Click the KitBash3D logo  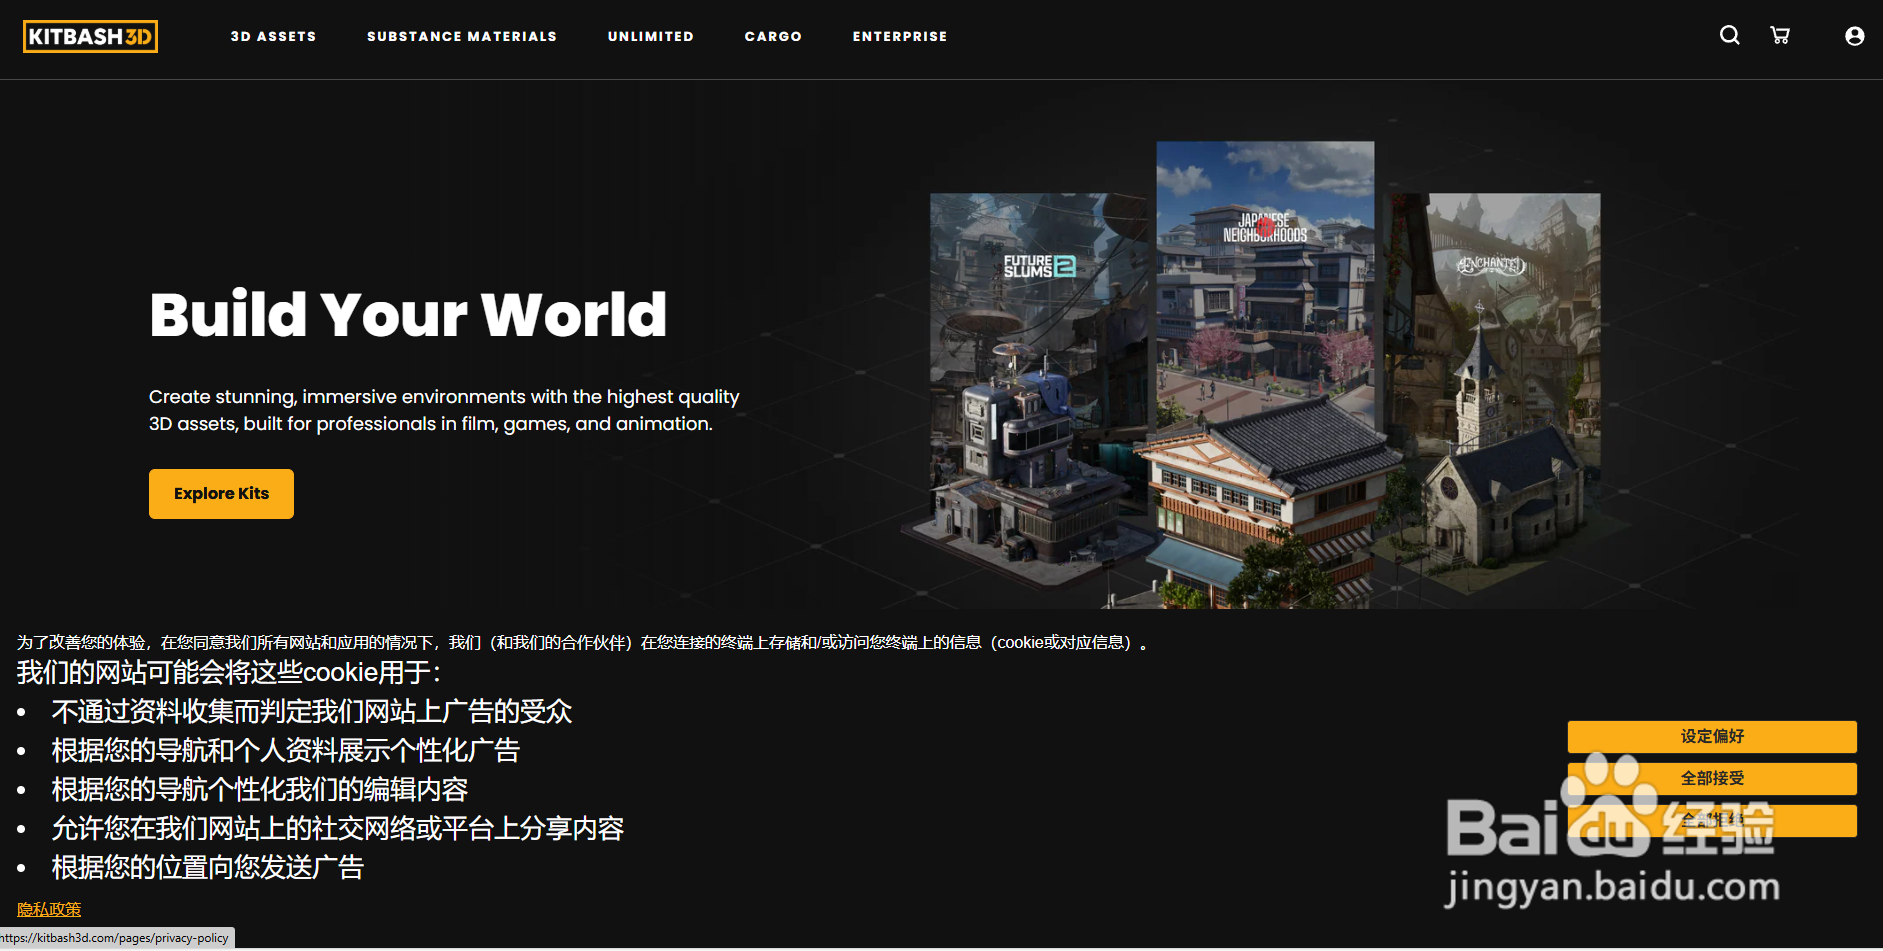click(90, 36)
